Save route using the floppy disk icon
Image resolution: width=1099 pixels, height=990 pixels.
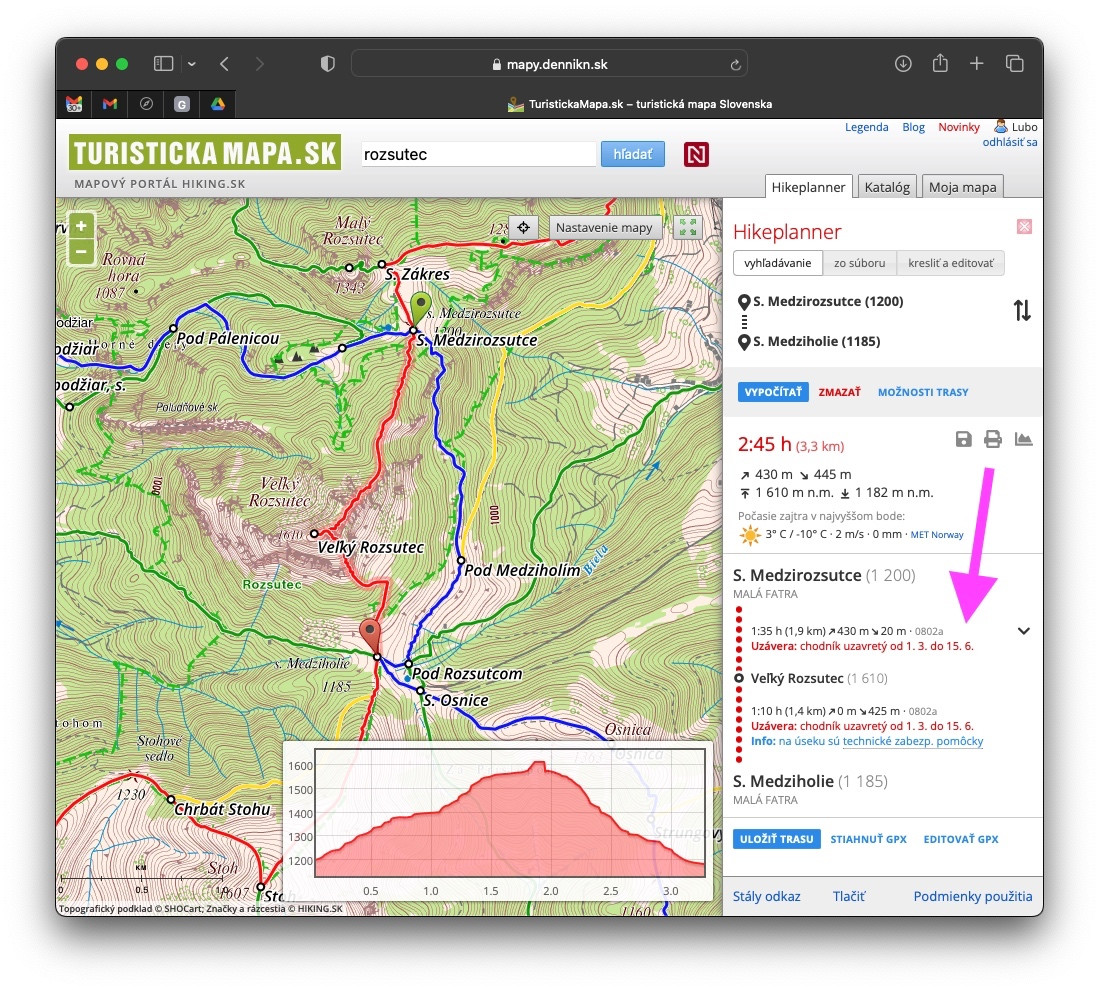pyautogui.click(x=963, y=439)
